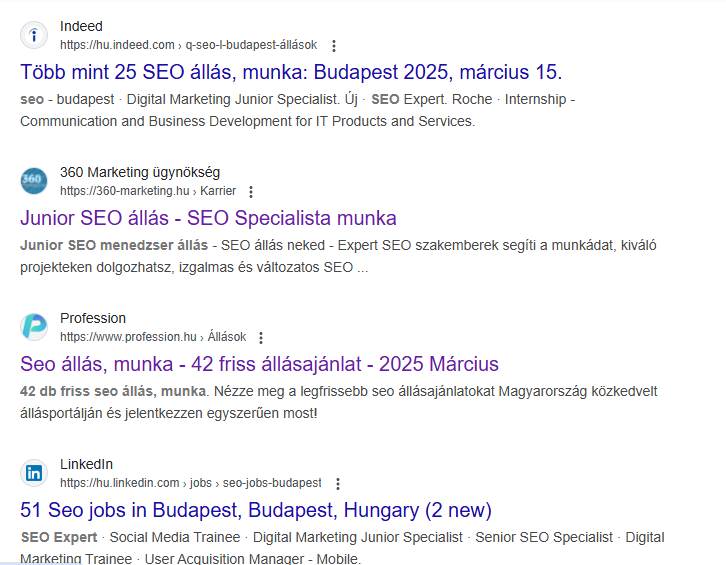Viewport: 726px width, 565px height.
Task: Open "Több mint 25 SEO állás" result
Action: click(x=291, y=72)
